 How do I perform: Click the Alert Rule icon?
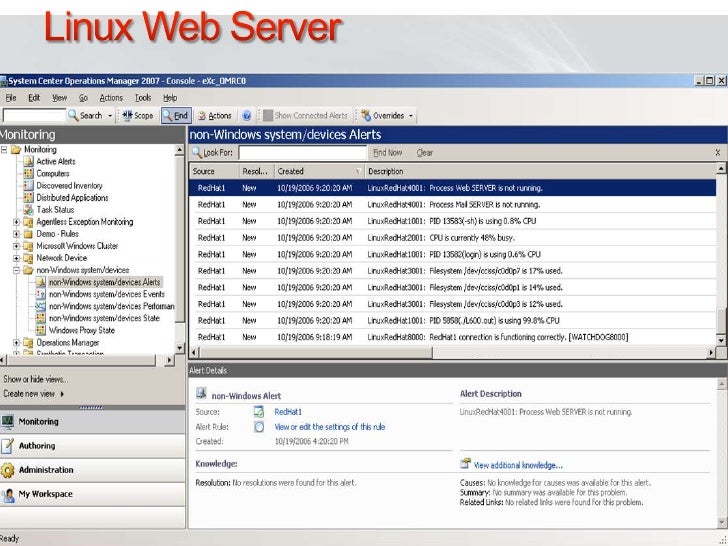tap(259, 427)
